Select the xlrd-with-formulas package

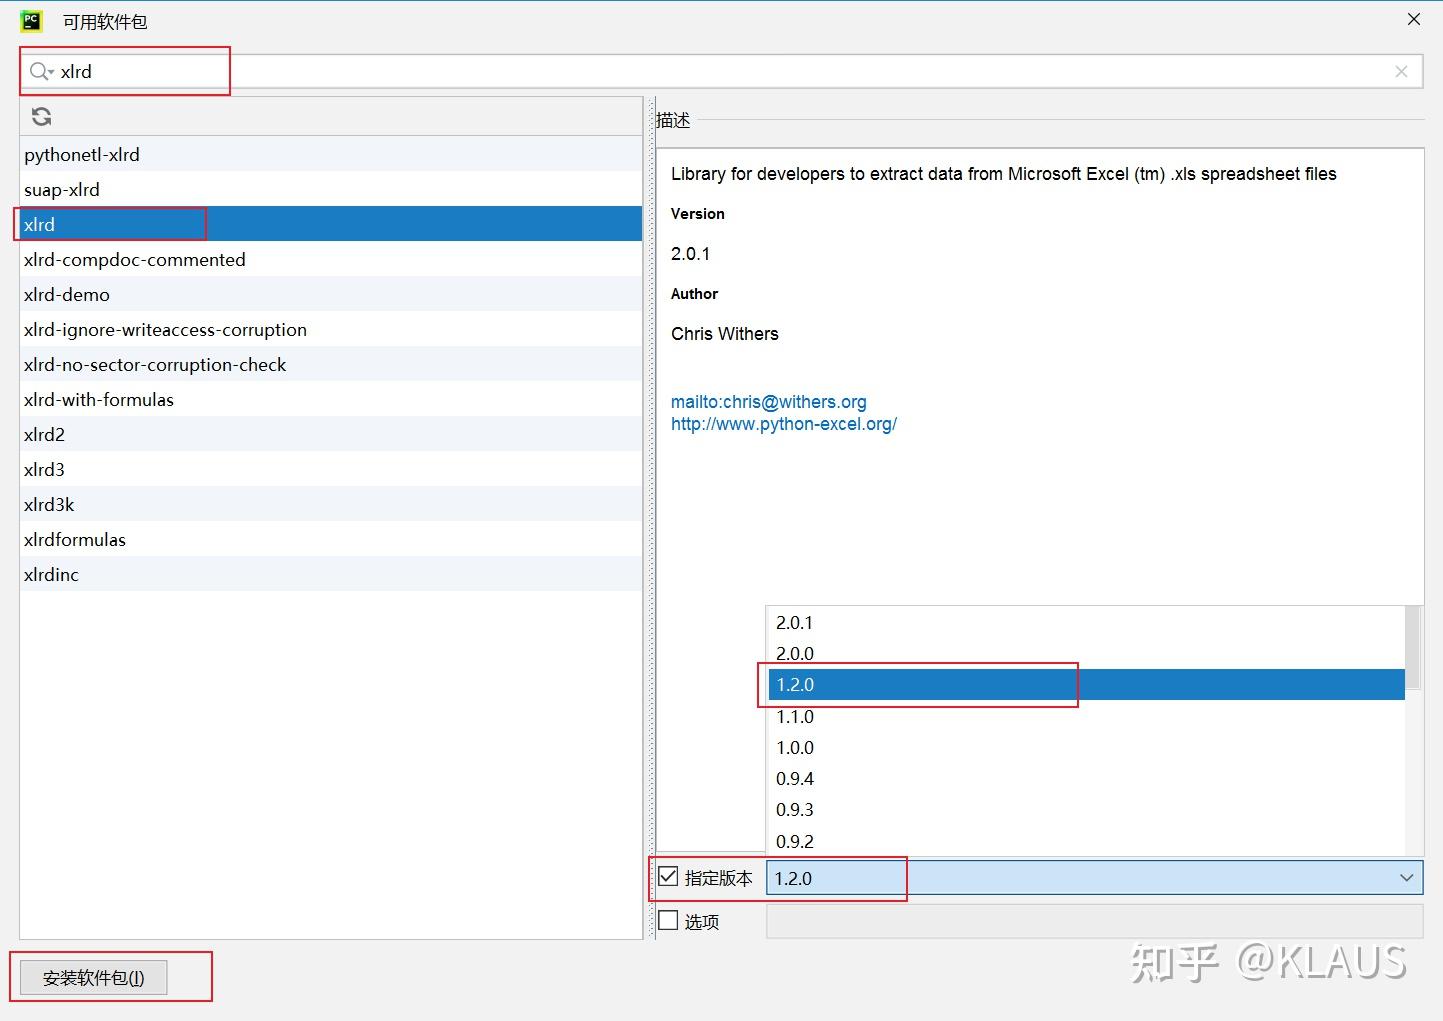point(98,399)
